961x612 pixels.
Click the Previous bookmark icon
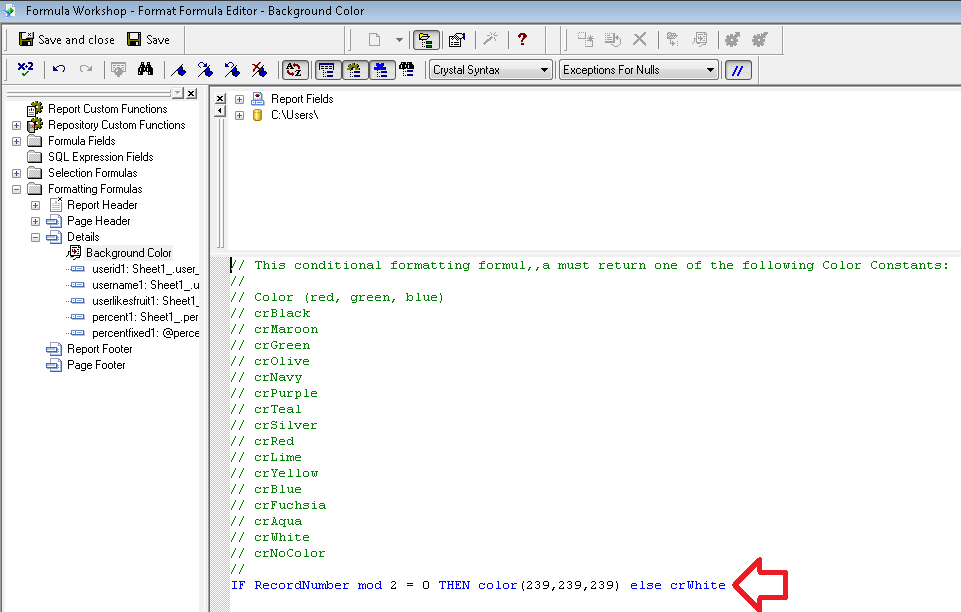tap(232, 70)
